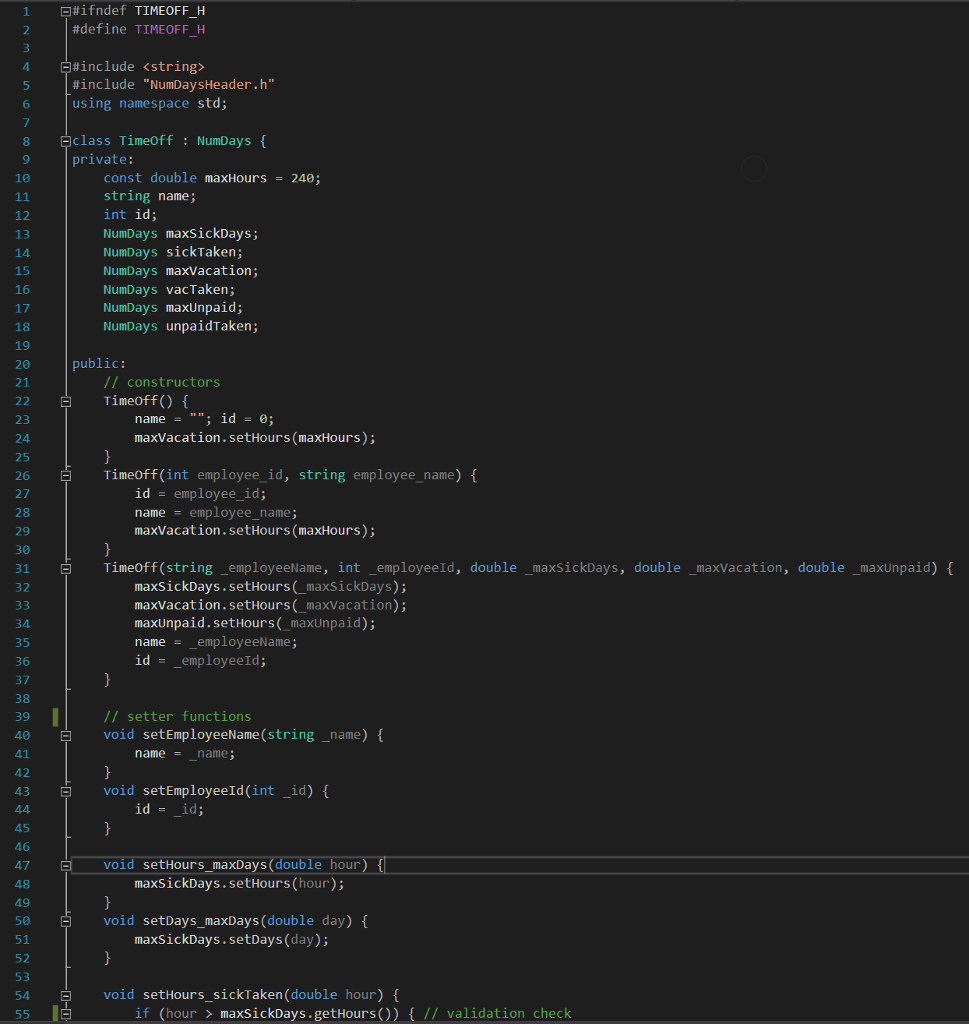Image resolution: width=969 pixels, height=1024 pixels.
Task: Click the maxVacation member declaration on line 15
Action: coord(181,270)
